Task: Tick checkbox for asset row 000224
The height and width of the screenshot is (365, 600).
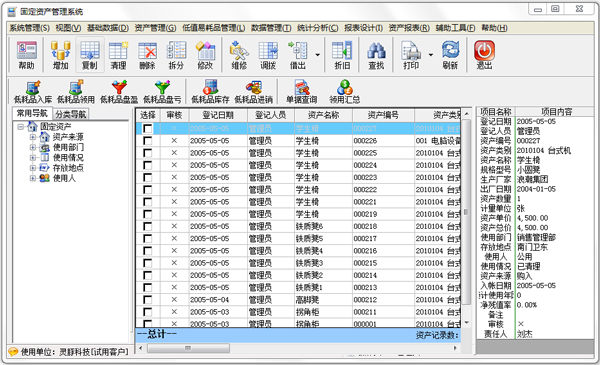Action: [x=147, y=165]
